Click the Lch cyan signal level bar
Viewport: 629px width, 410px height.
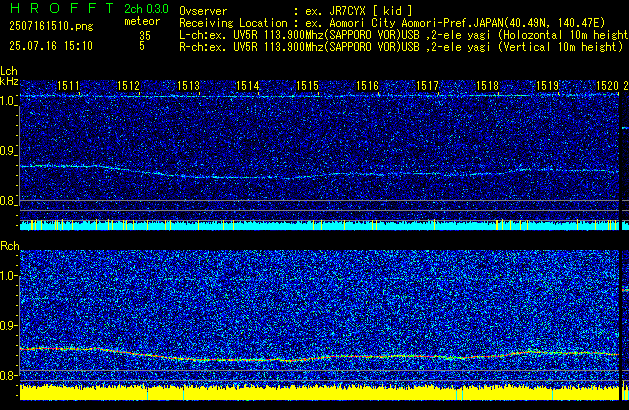319,225
